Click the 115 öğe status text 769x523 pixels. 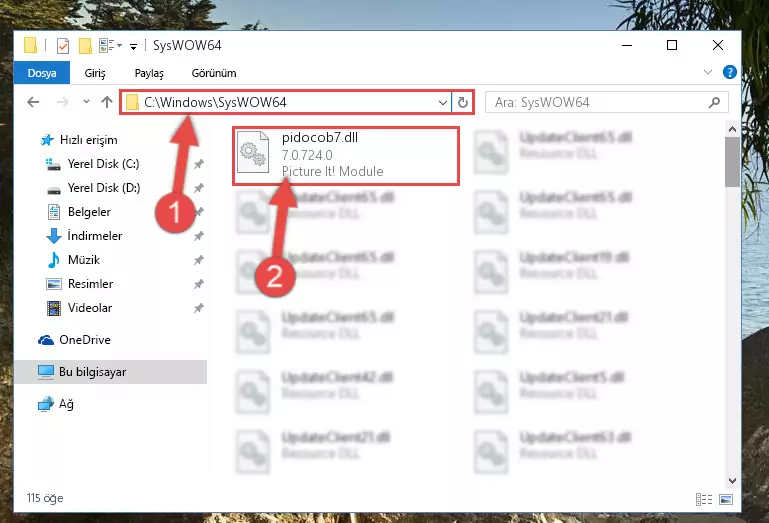(45, 498)
